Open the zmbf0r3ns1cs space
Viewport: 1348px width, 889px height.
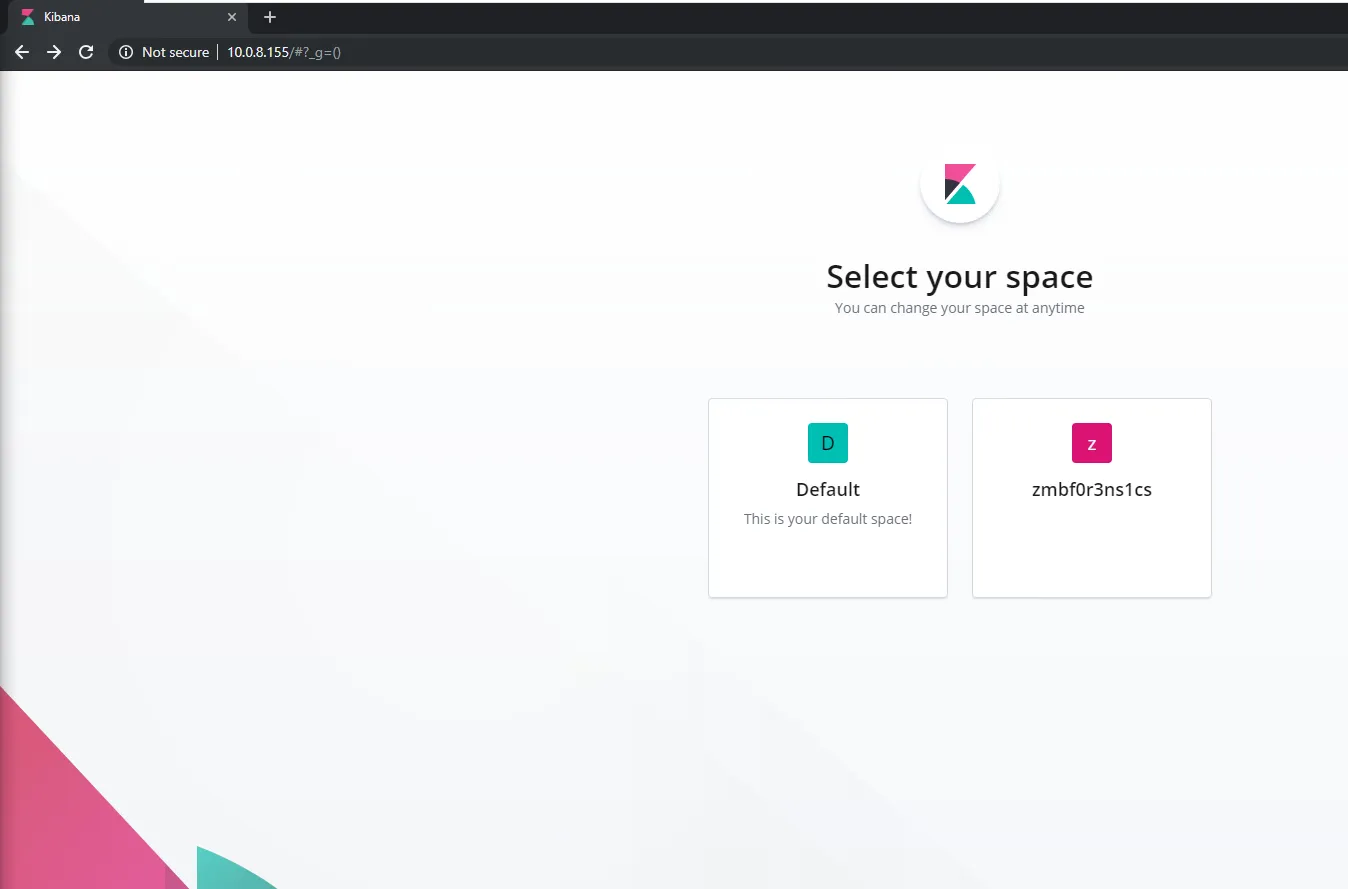[1091, 497]
